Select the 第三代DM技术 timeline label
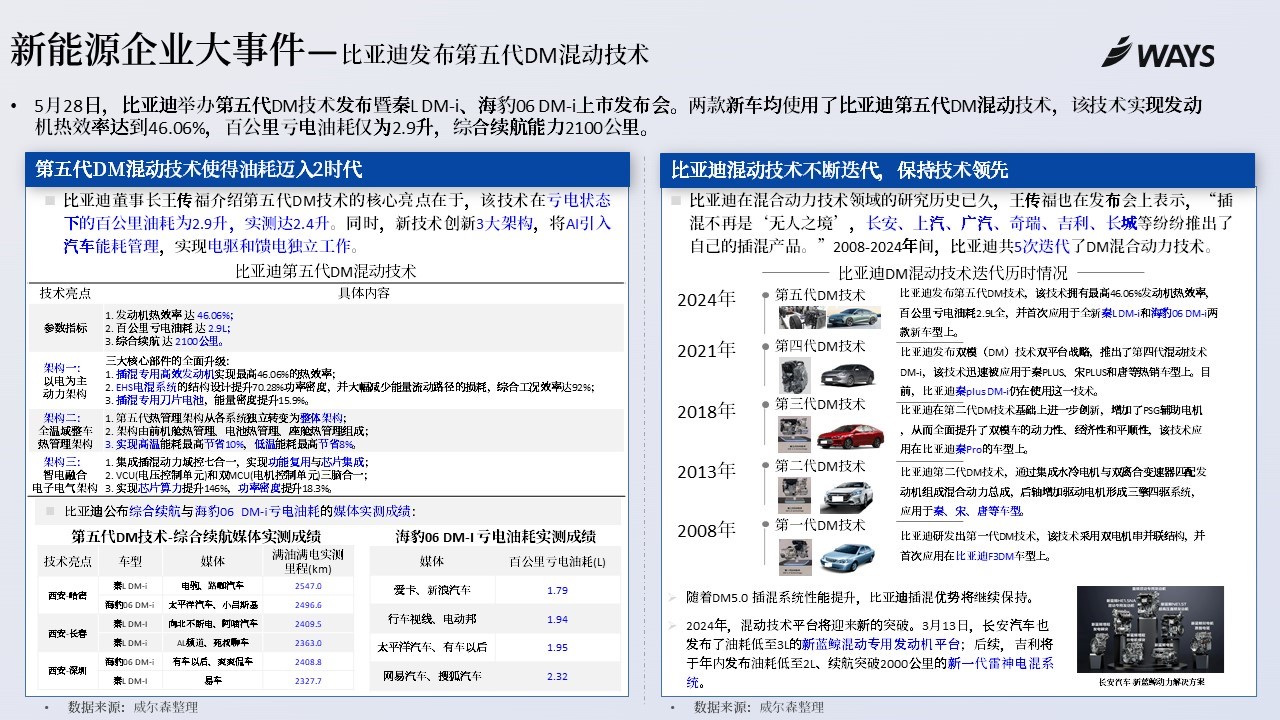1280x720 pixels. [820, 404]
